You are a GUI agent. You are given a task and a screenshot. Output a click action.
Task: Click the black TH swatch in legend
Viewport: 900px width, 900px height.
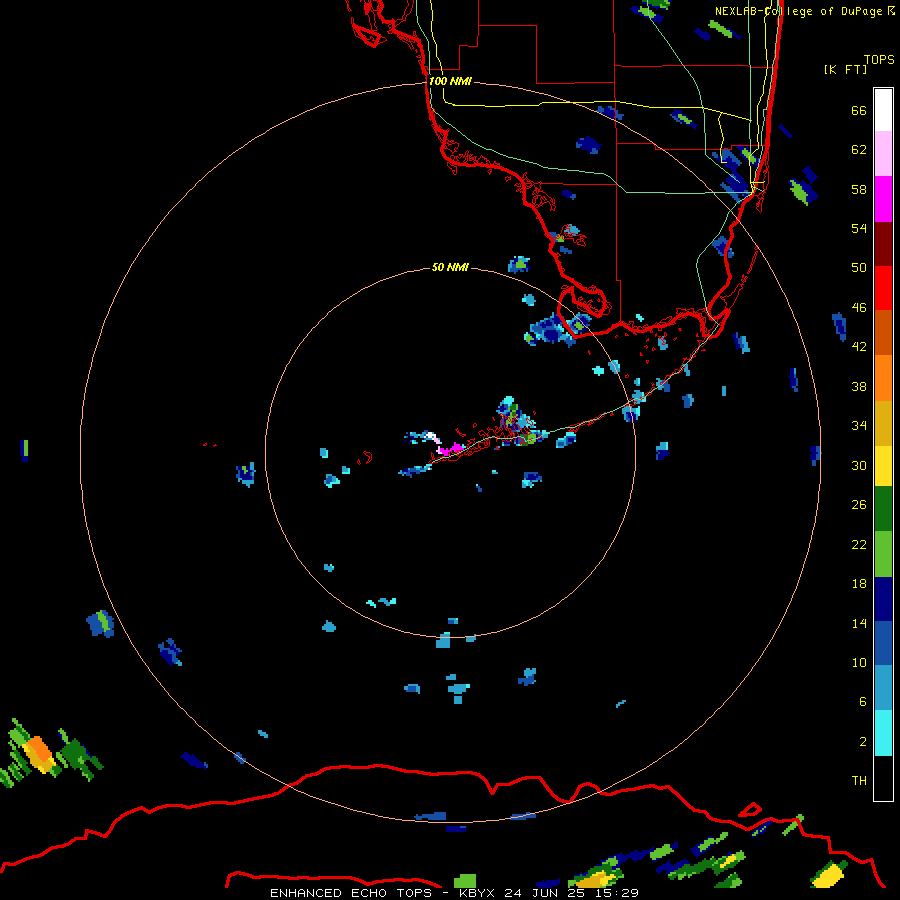point(883,778)
